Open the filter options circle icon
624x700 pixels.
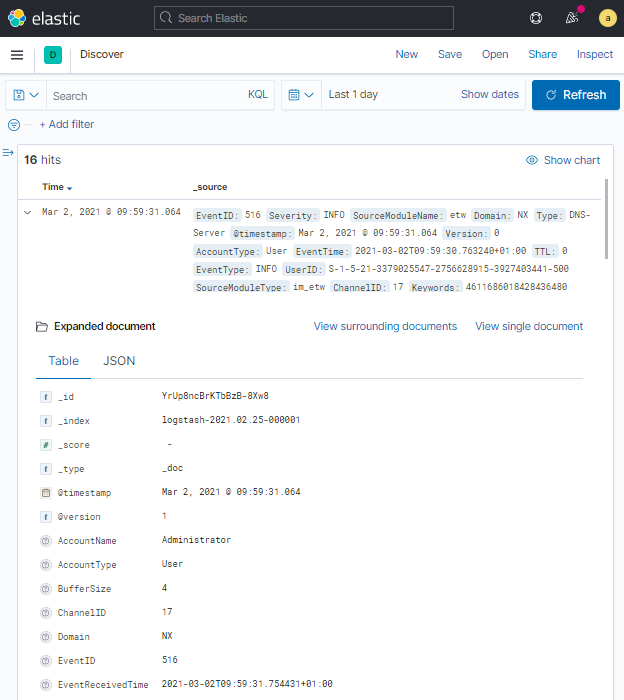pos(14,125)
